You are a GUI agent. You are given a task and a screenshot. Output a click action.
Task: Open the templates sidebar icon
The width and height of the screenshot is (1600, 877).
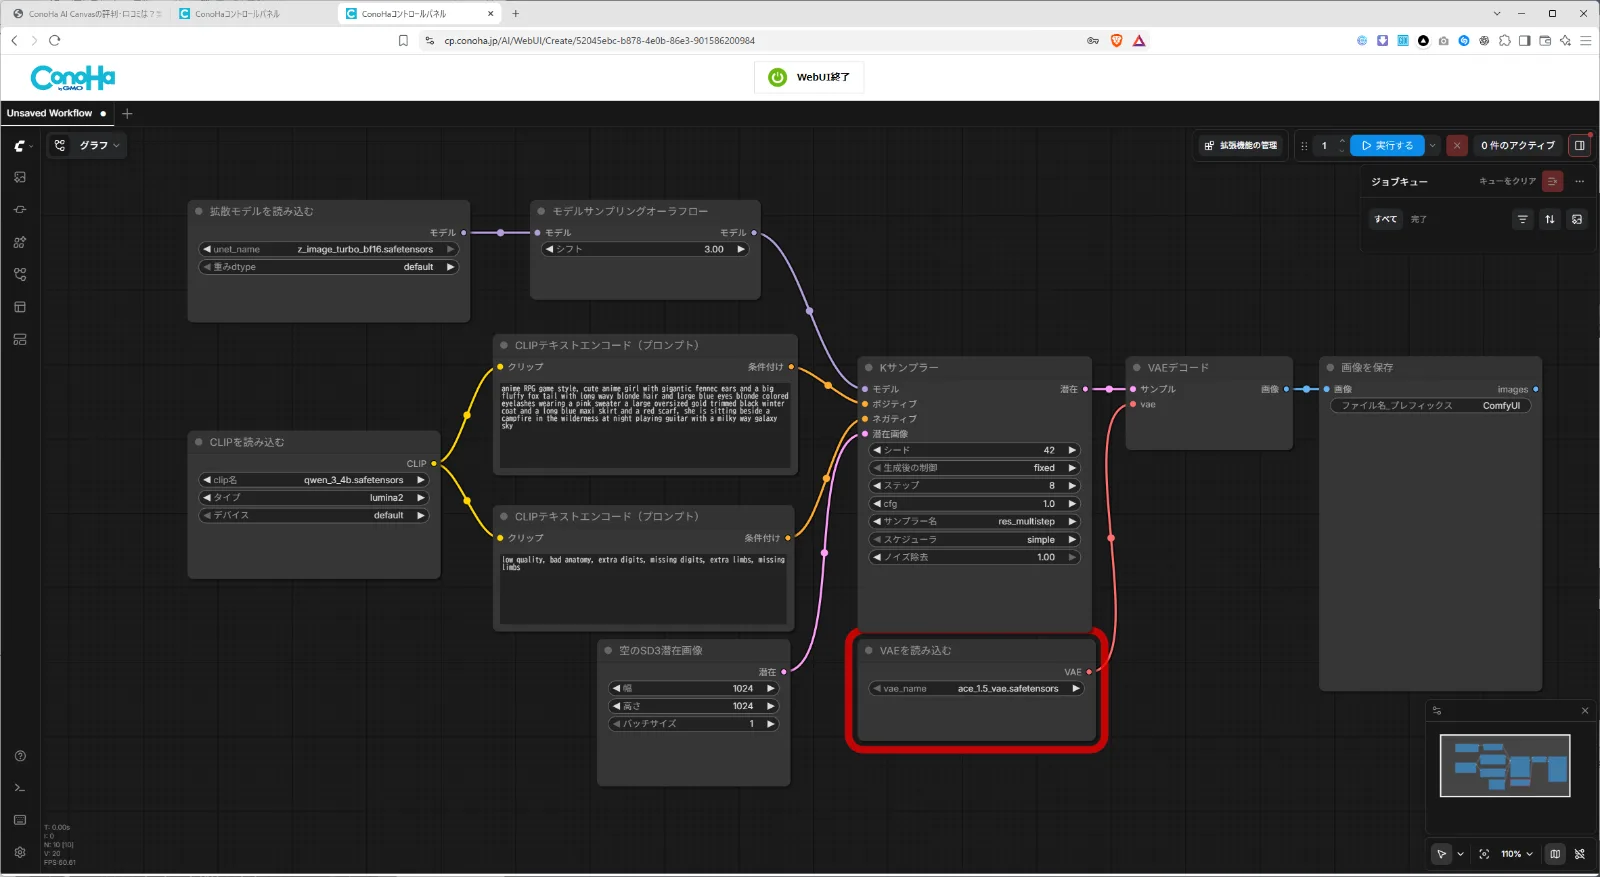[x=20, y=307]
